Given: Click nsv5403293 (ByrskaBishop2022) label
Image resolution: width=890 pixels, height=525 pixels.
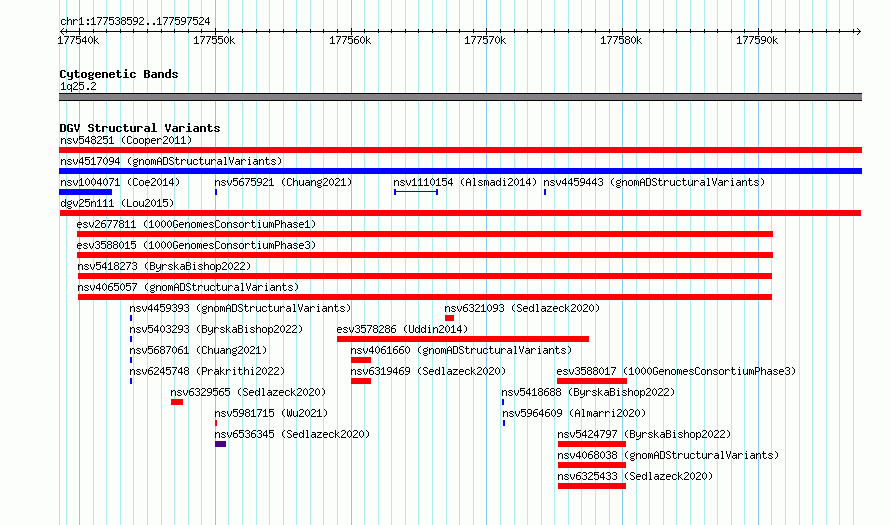Looking at the screenshot, I should (x=216, y=329).
